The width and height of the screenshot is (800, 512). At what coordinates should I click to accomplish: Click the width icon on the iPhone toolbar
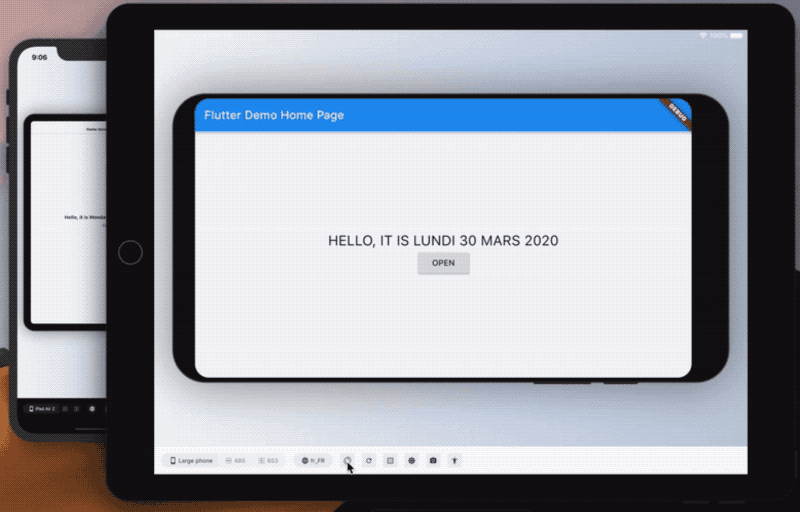[x=65, y=409]
